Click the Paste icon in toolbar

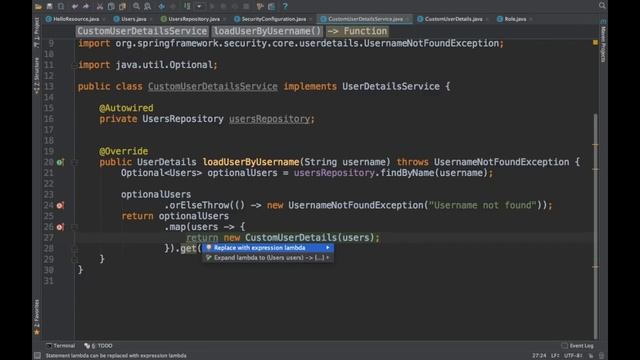pos(122,7)
